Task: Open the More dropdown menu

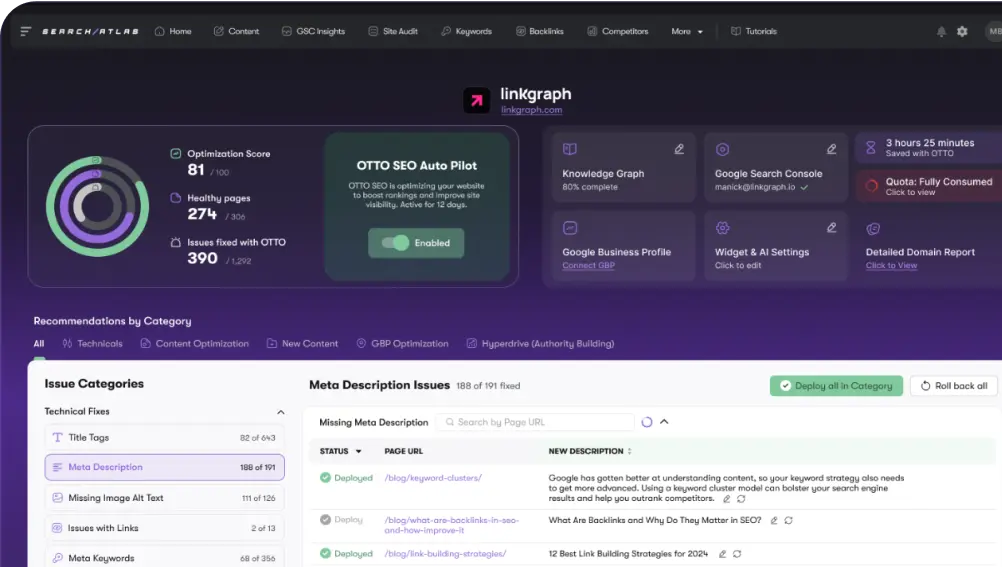Action: coord(687,31)
